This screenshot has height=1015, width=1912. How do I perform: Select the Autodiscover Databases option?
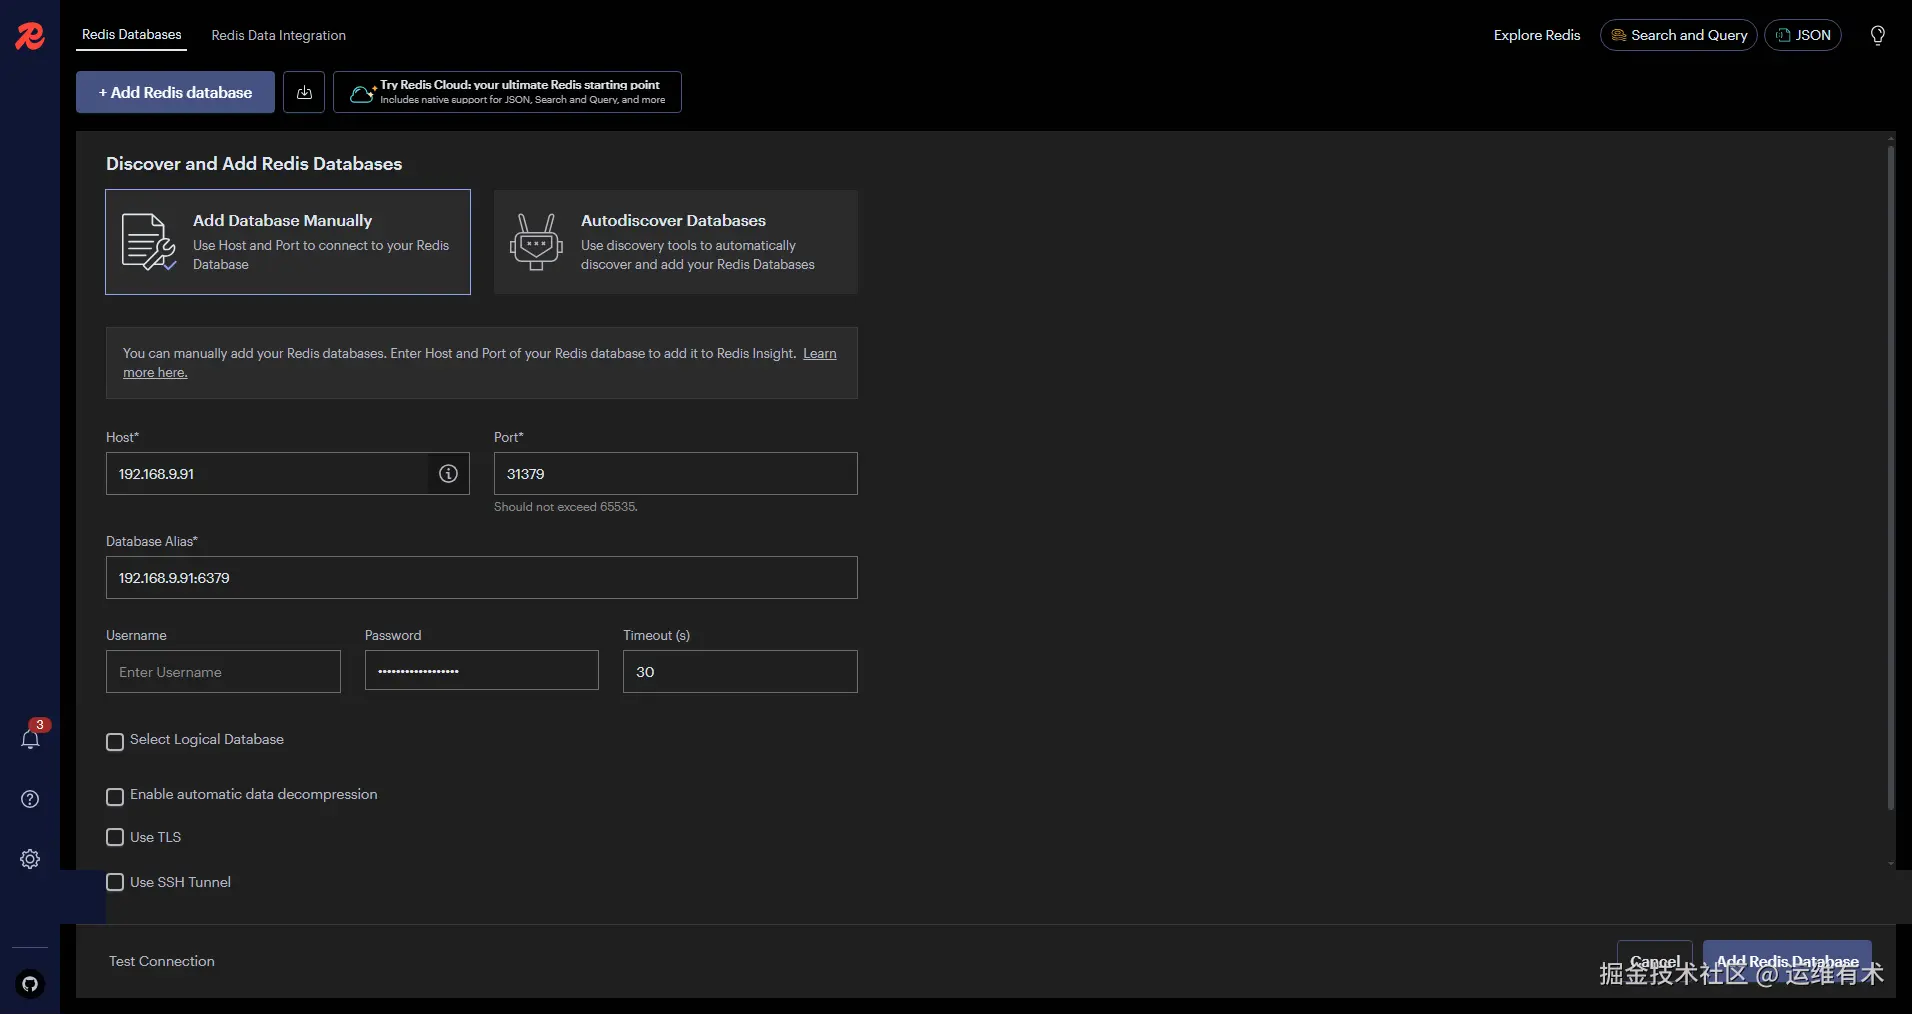click(x=676, y=242)
